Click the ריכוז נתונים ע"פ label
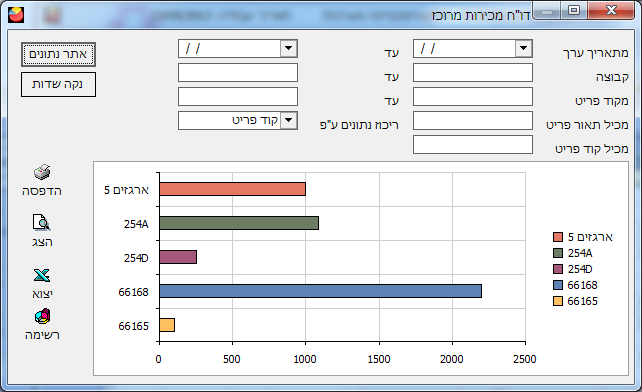The image size is (642, 392). pos(359,125)
